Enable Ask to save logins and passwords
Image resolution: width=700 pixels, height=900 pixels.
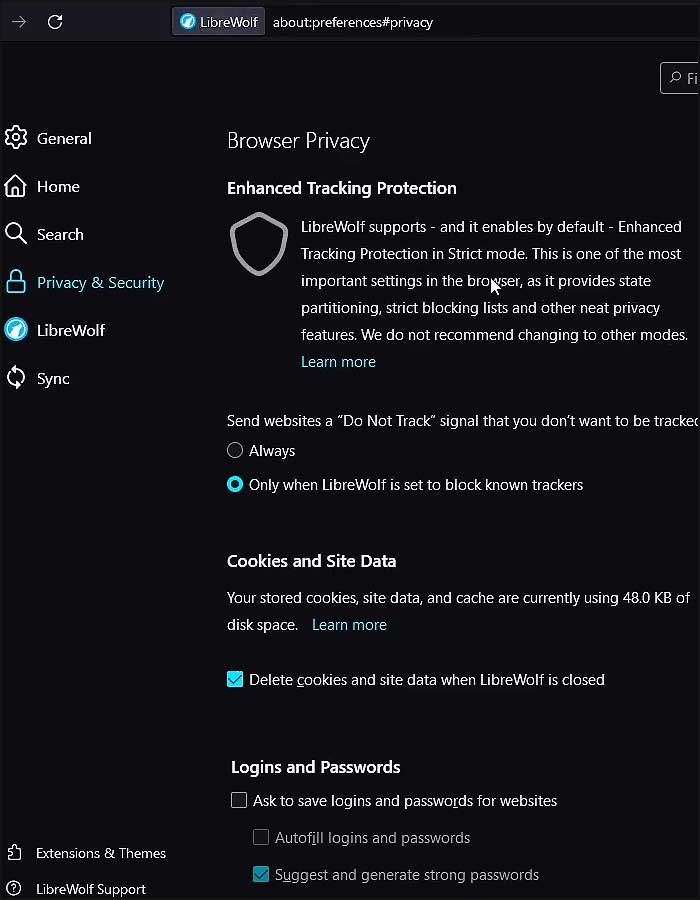[x=239, y=800]
